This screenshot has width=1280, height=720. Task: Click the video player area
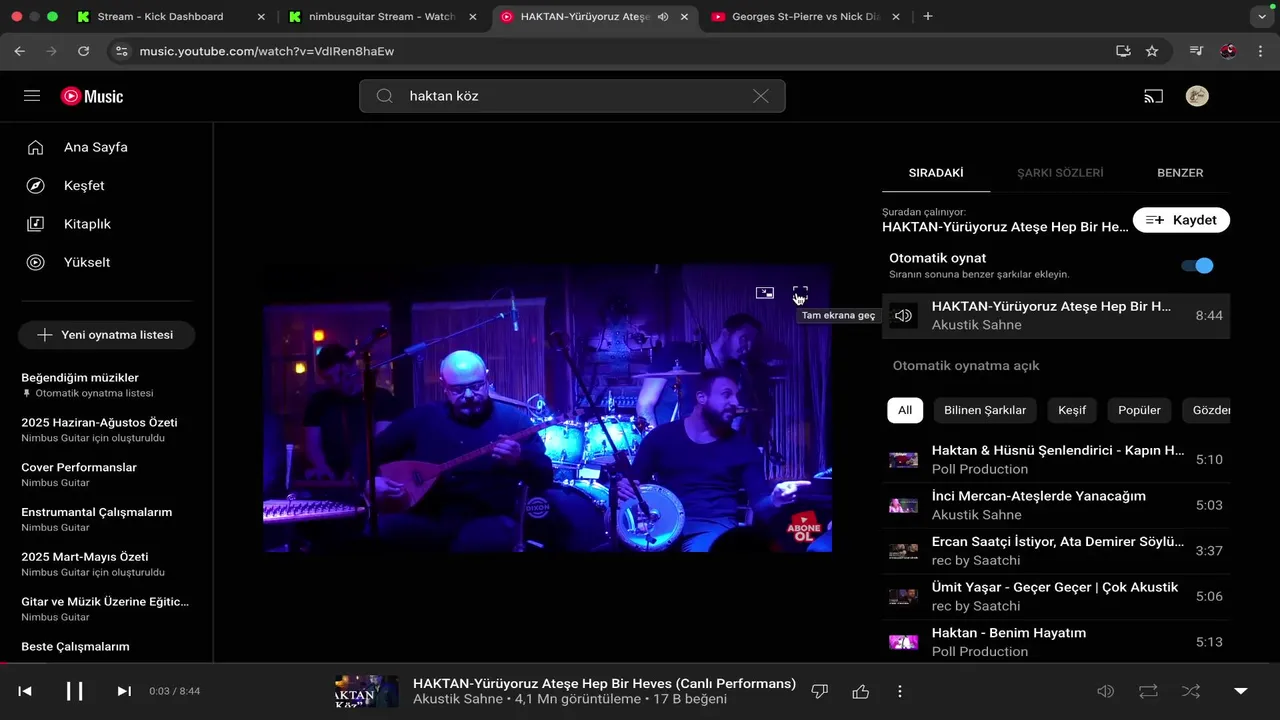click(x=547, y=408)
